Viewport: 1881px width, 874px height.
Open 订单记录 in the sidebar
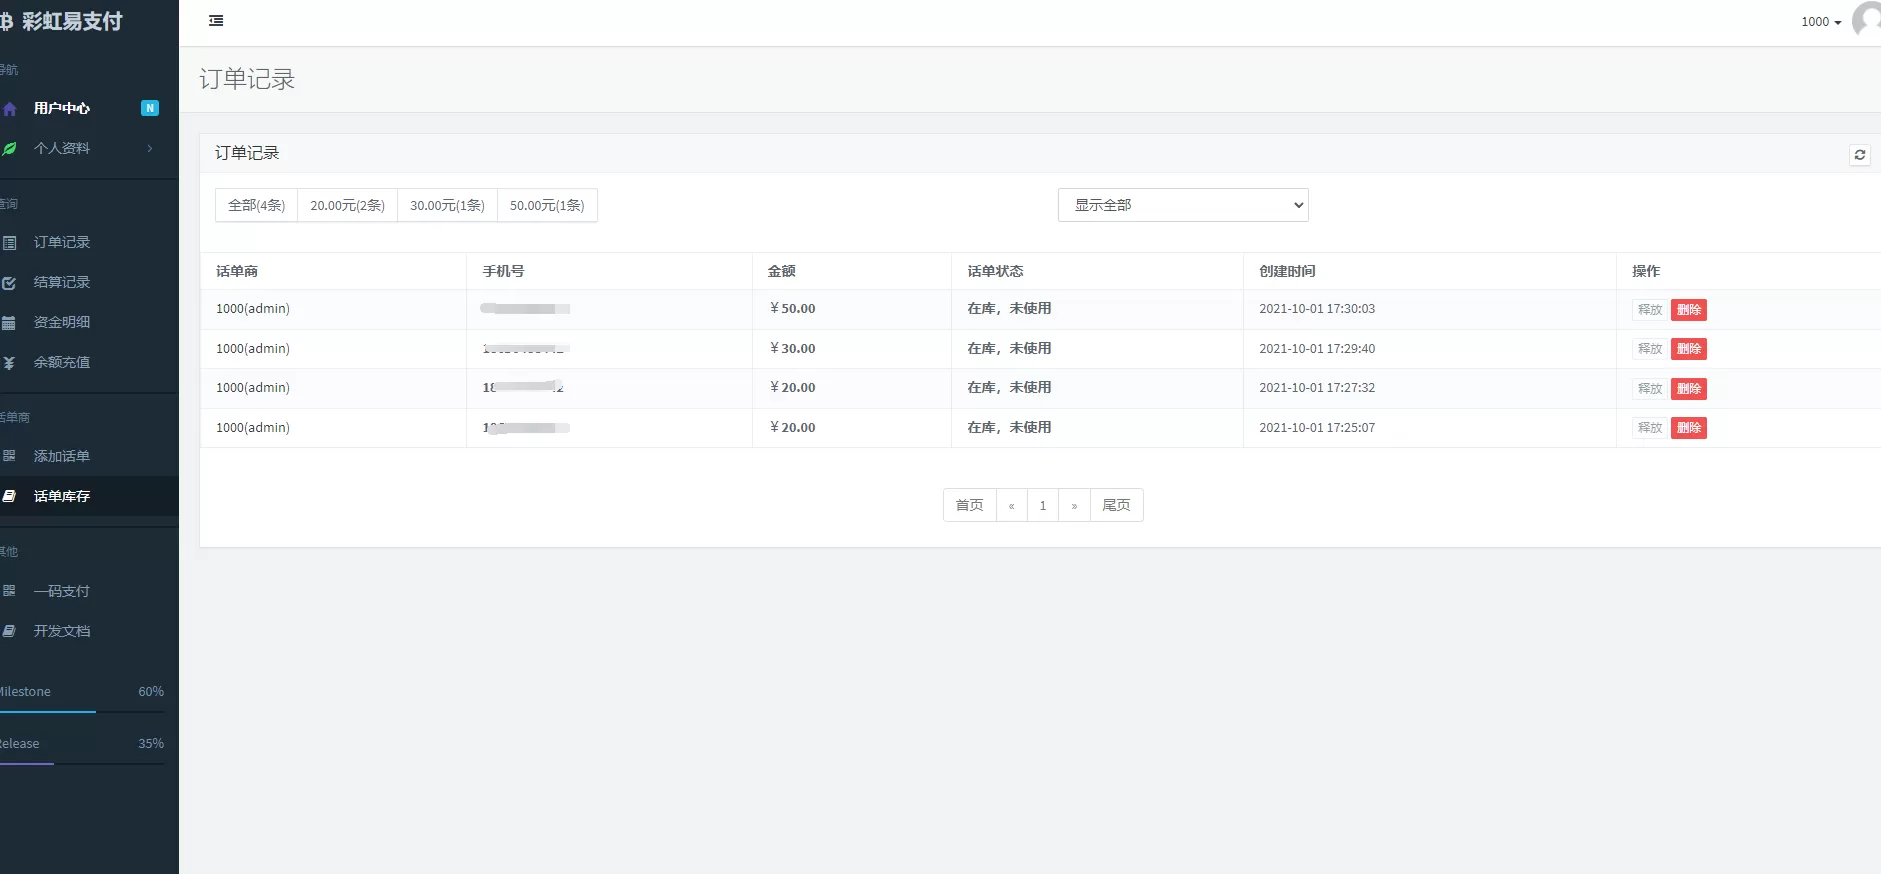click(x=62, y=242)
